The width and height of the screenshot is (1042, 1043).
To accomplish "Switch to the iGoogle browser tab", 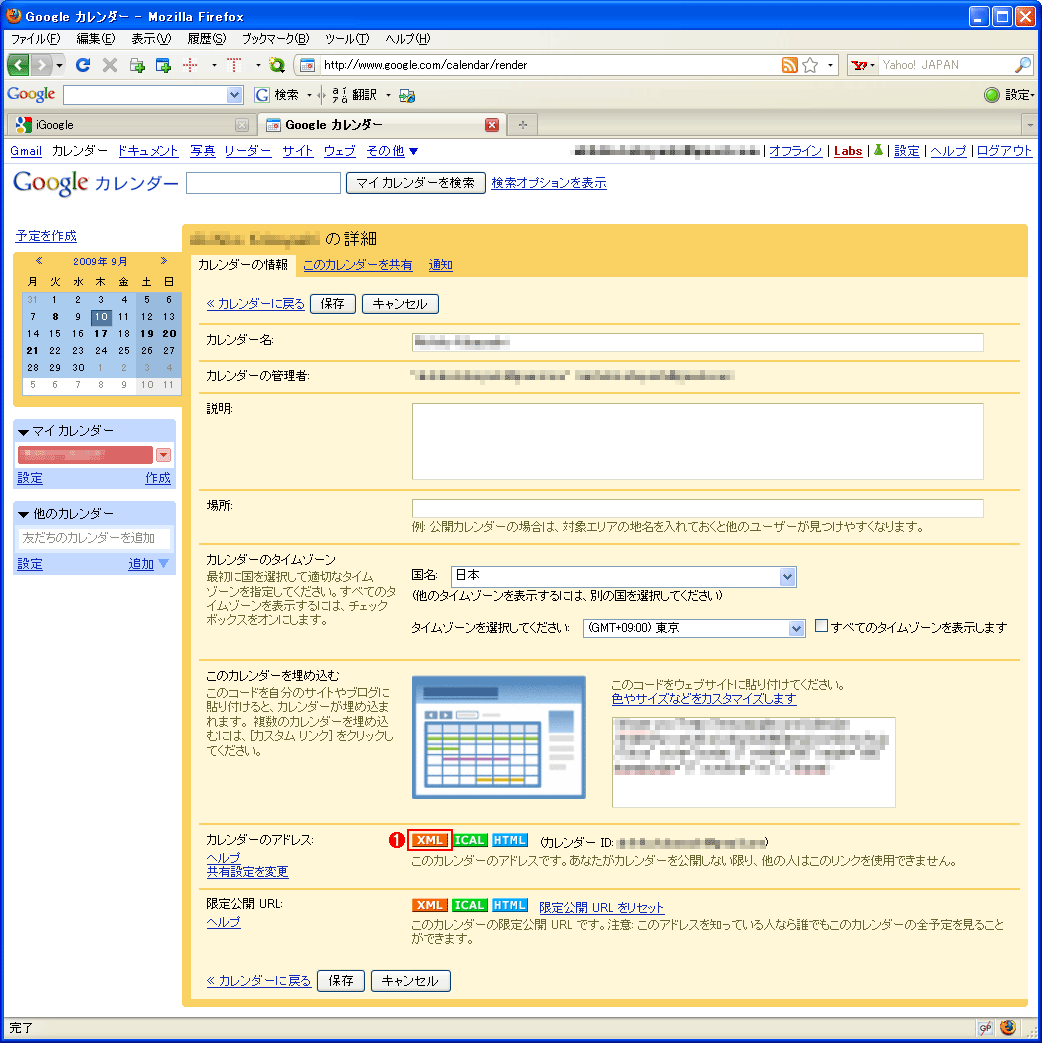I will pos(131,124).
